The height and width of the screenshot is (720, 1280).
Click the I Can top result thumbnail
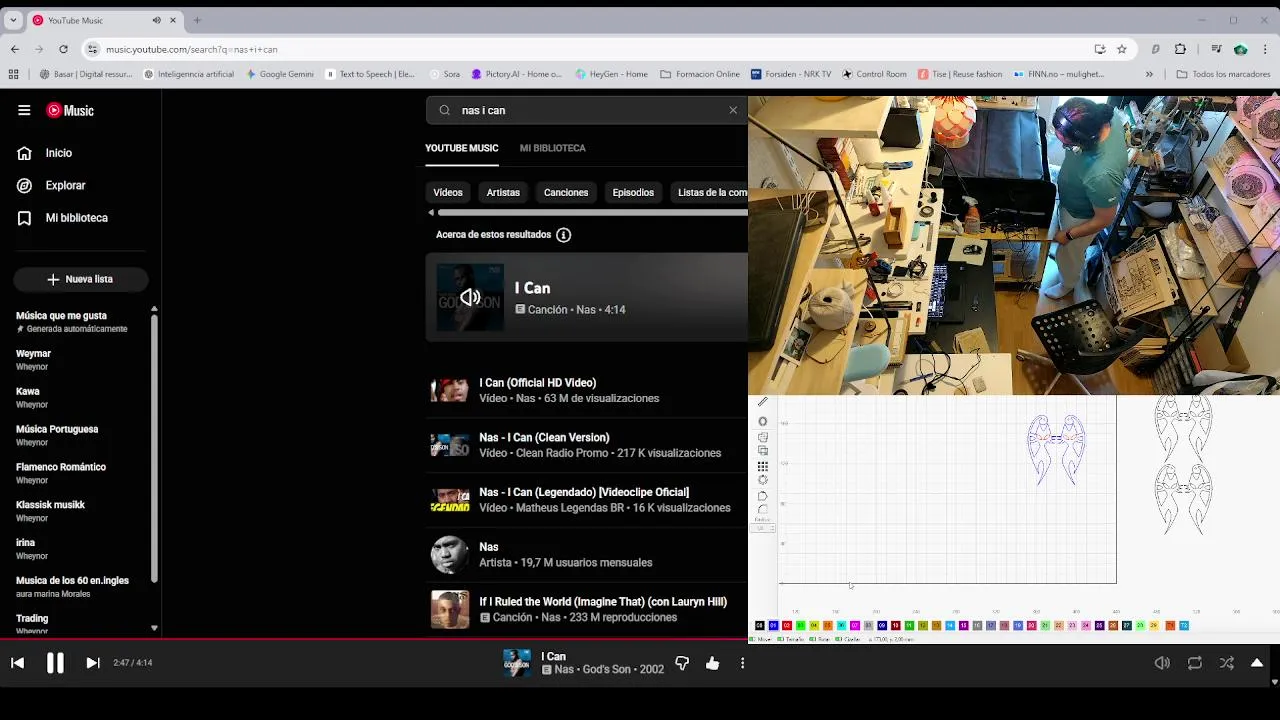(470, 297)
